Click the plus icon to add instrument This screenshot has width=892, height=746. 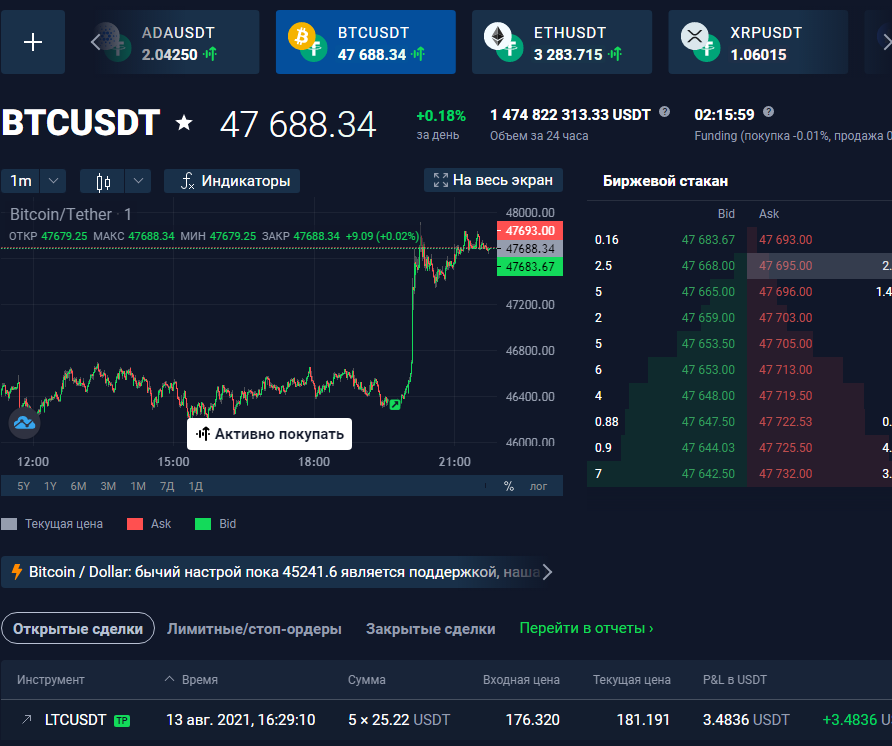[32, 42]
